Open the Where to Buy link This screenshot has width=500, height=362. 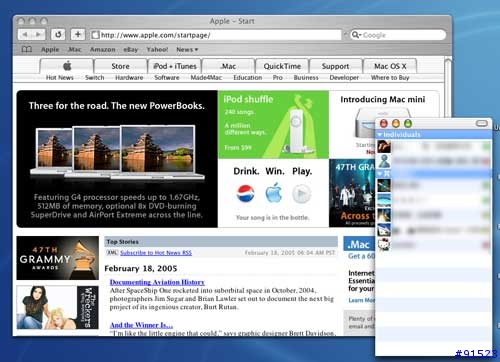click(x=390, y=77)
